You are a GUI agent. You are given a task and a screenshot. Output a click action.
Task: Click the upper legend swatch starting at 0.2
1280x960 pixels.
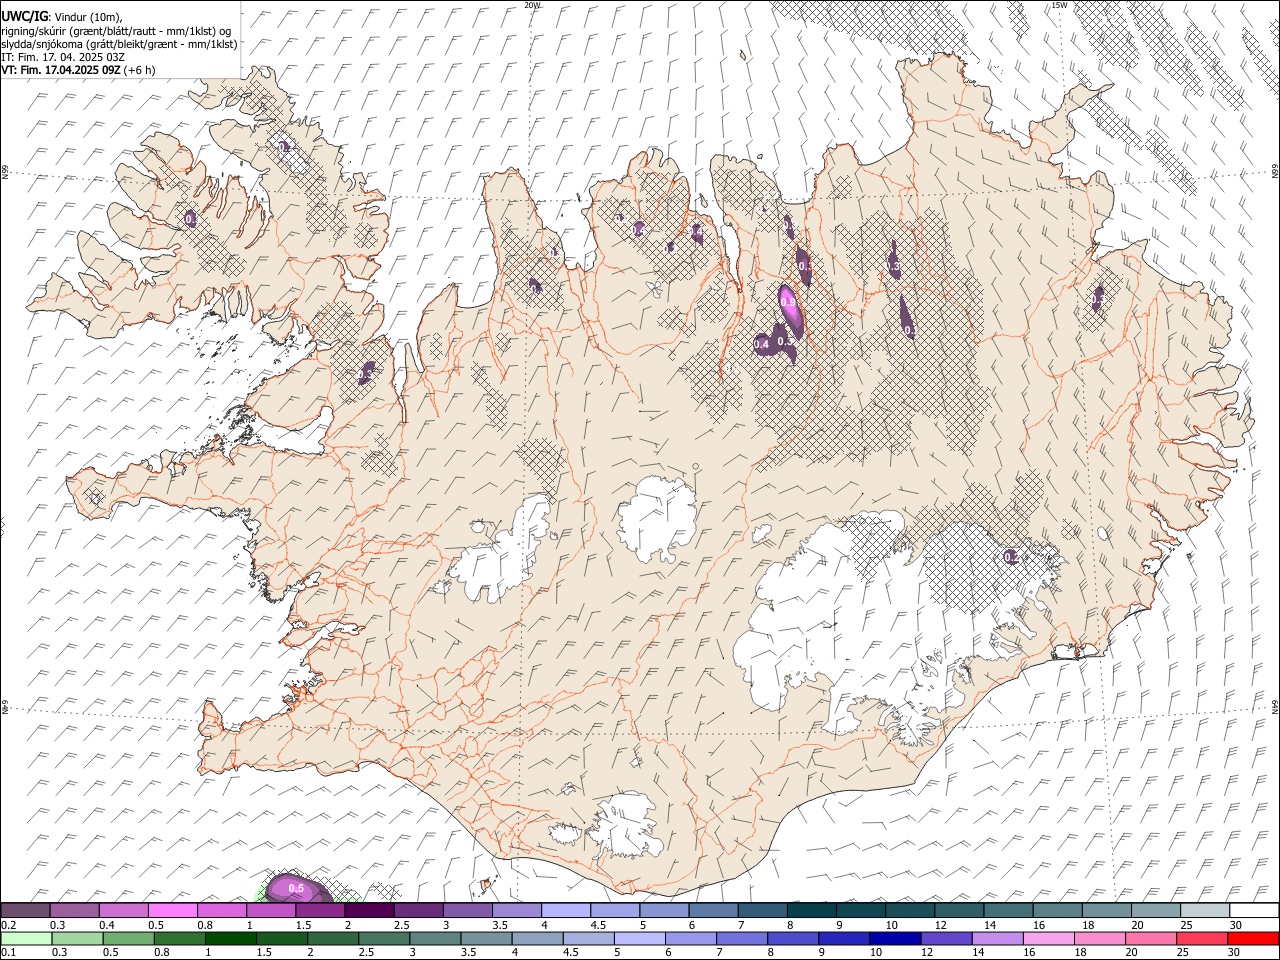point(26,910)
